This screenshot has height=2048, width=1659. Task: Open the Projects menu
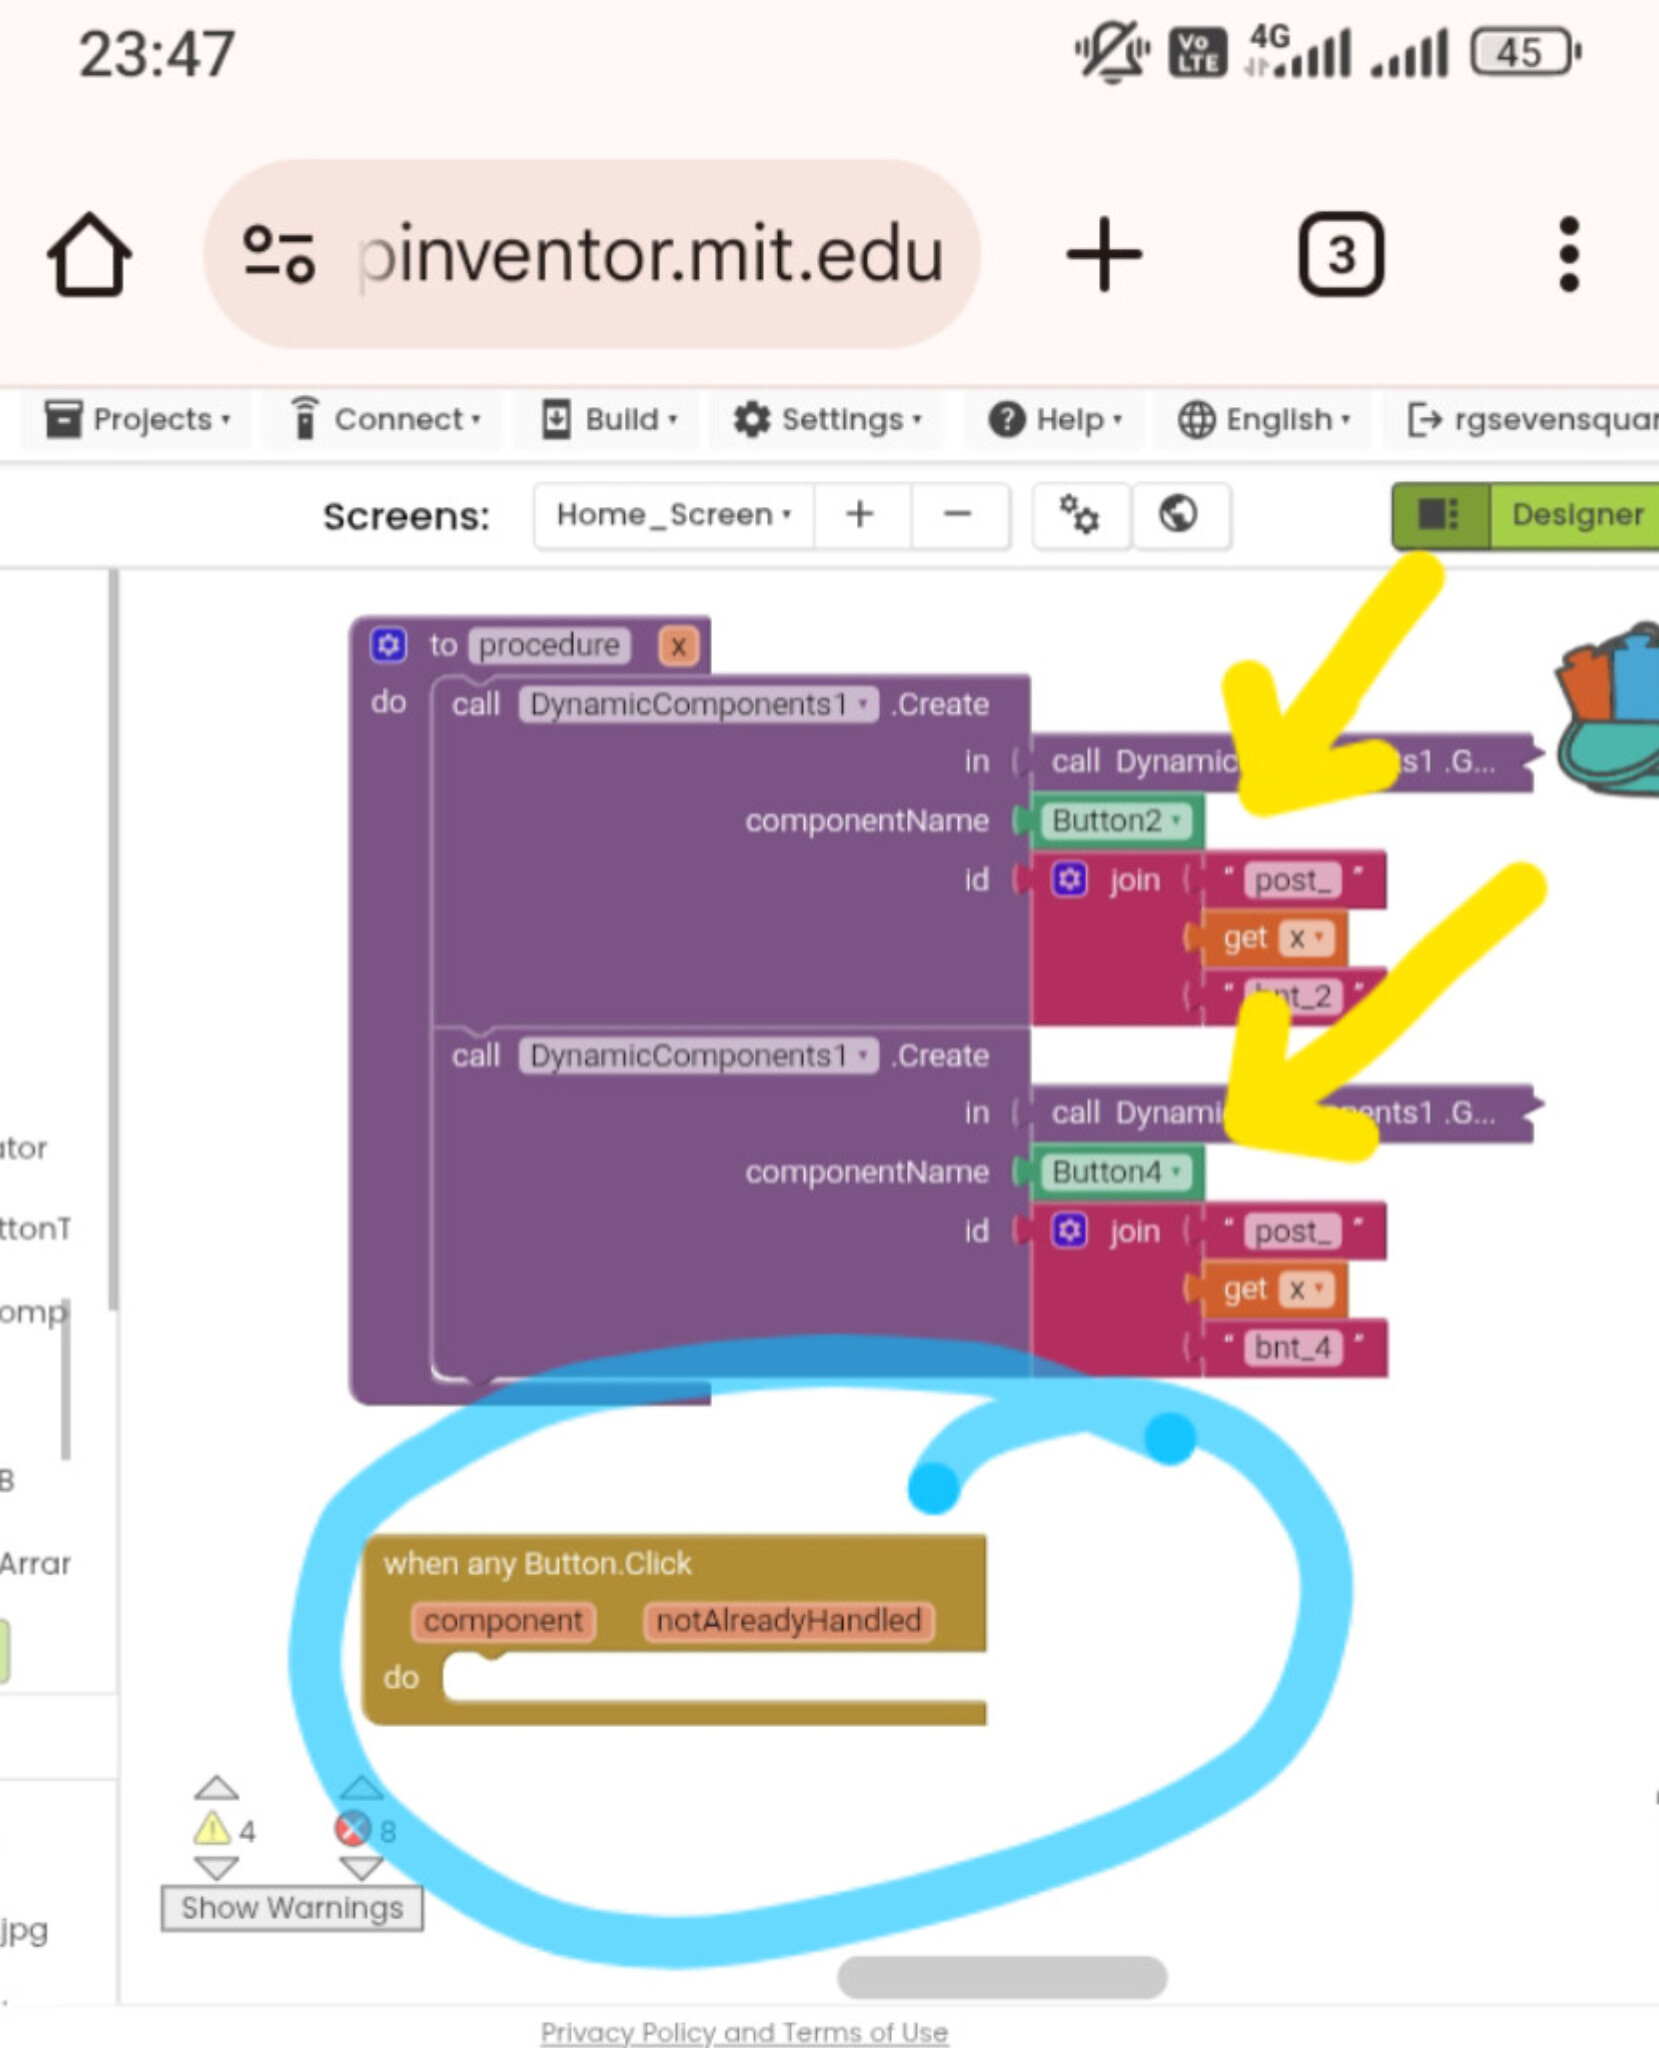pyautogui.click(x=138, y=420)
